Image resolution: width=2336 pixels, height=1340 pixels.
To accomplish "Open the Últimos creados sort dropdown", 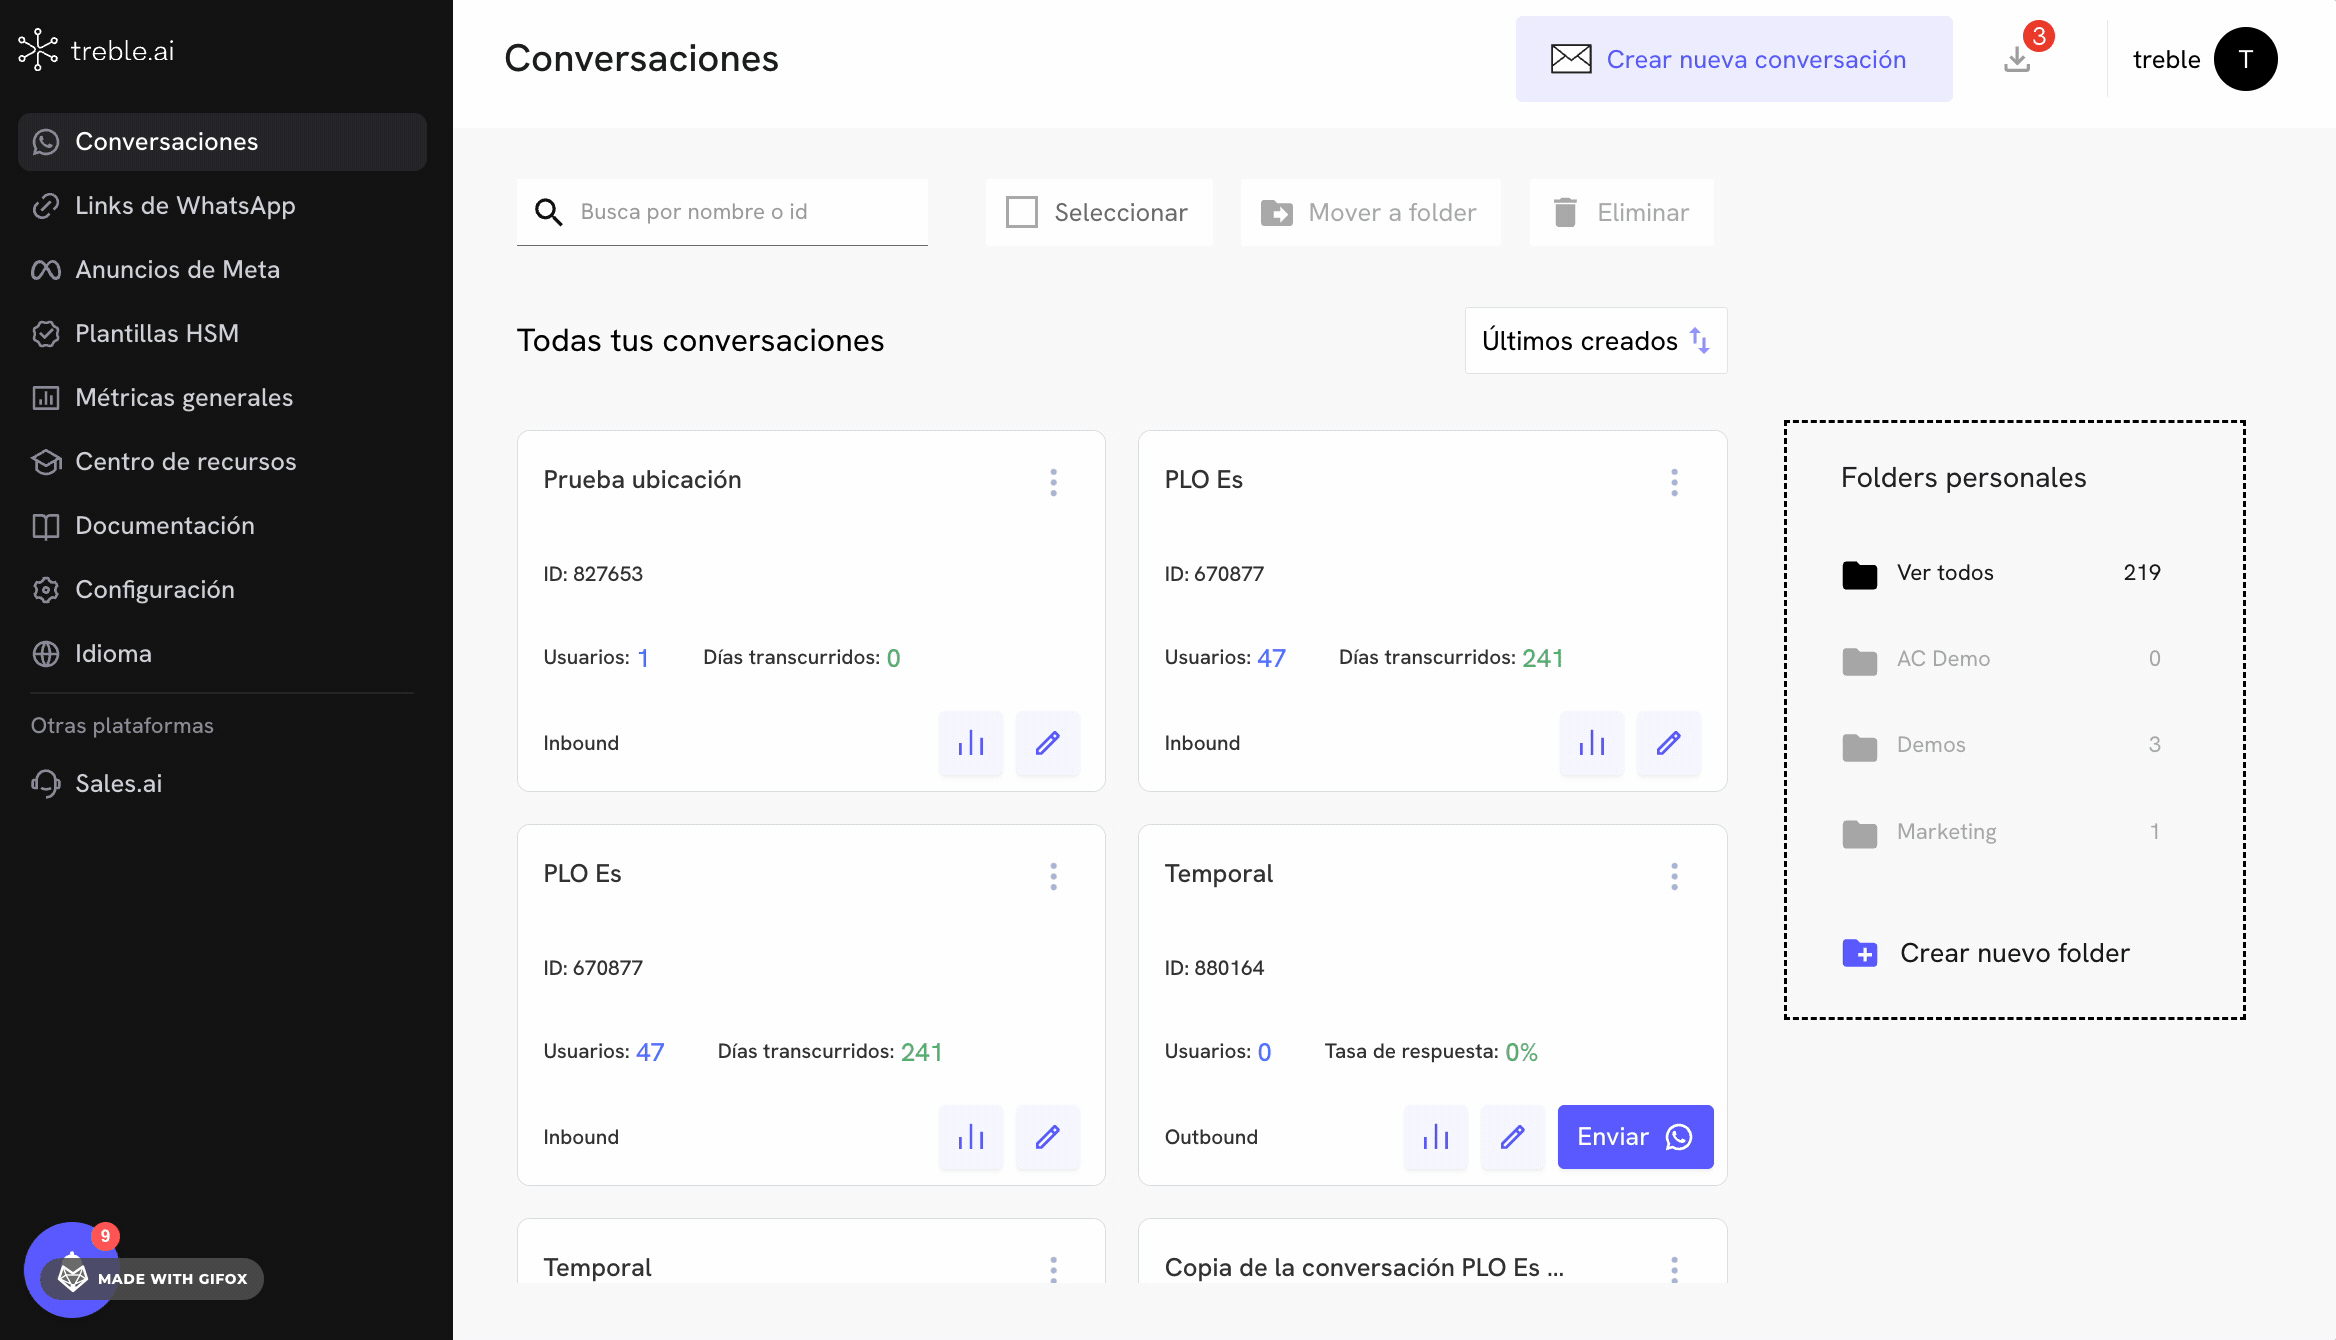I will pyautogui.click(x=1595, y=341).
